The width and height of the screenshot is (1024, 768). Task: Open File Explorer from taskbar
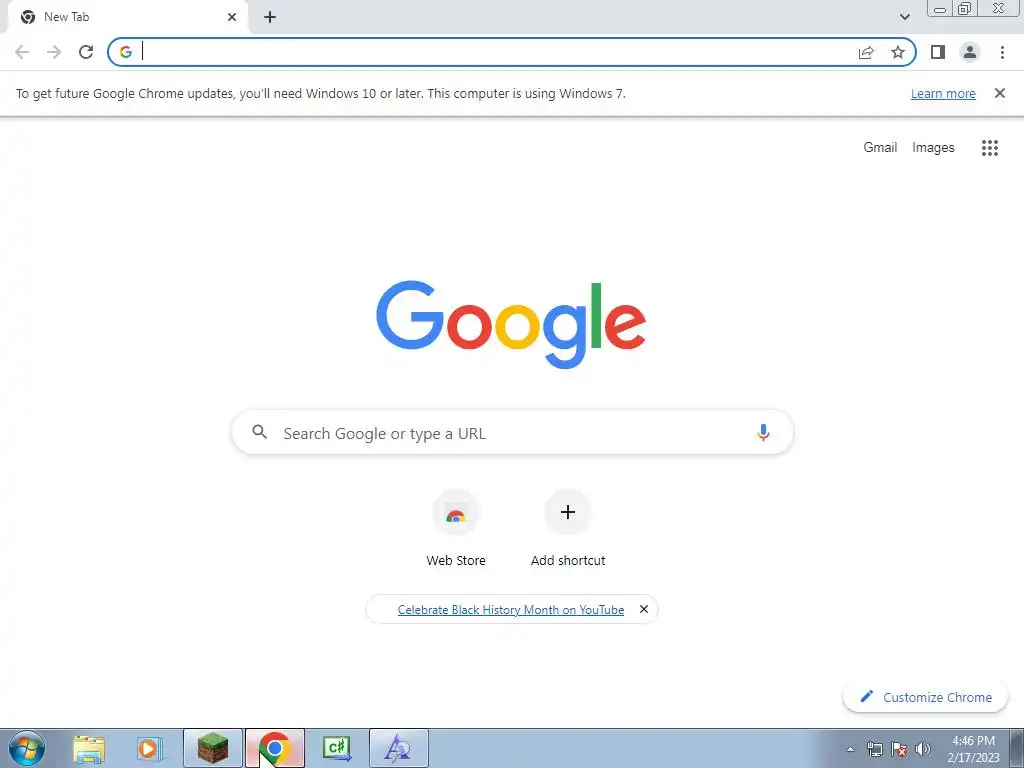[x=89, y=749]
